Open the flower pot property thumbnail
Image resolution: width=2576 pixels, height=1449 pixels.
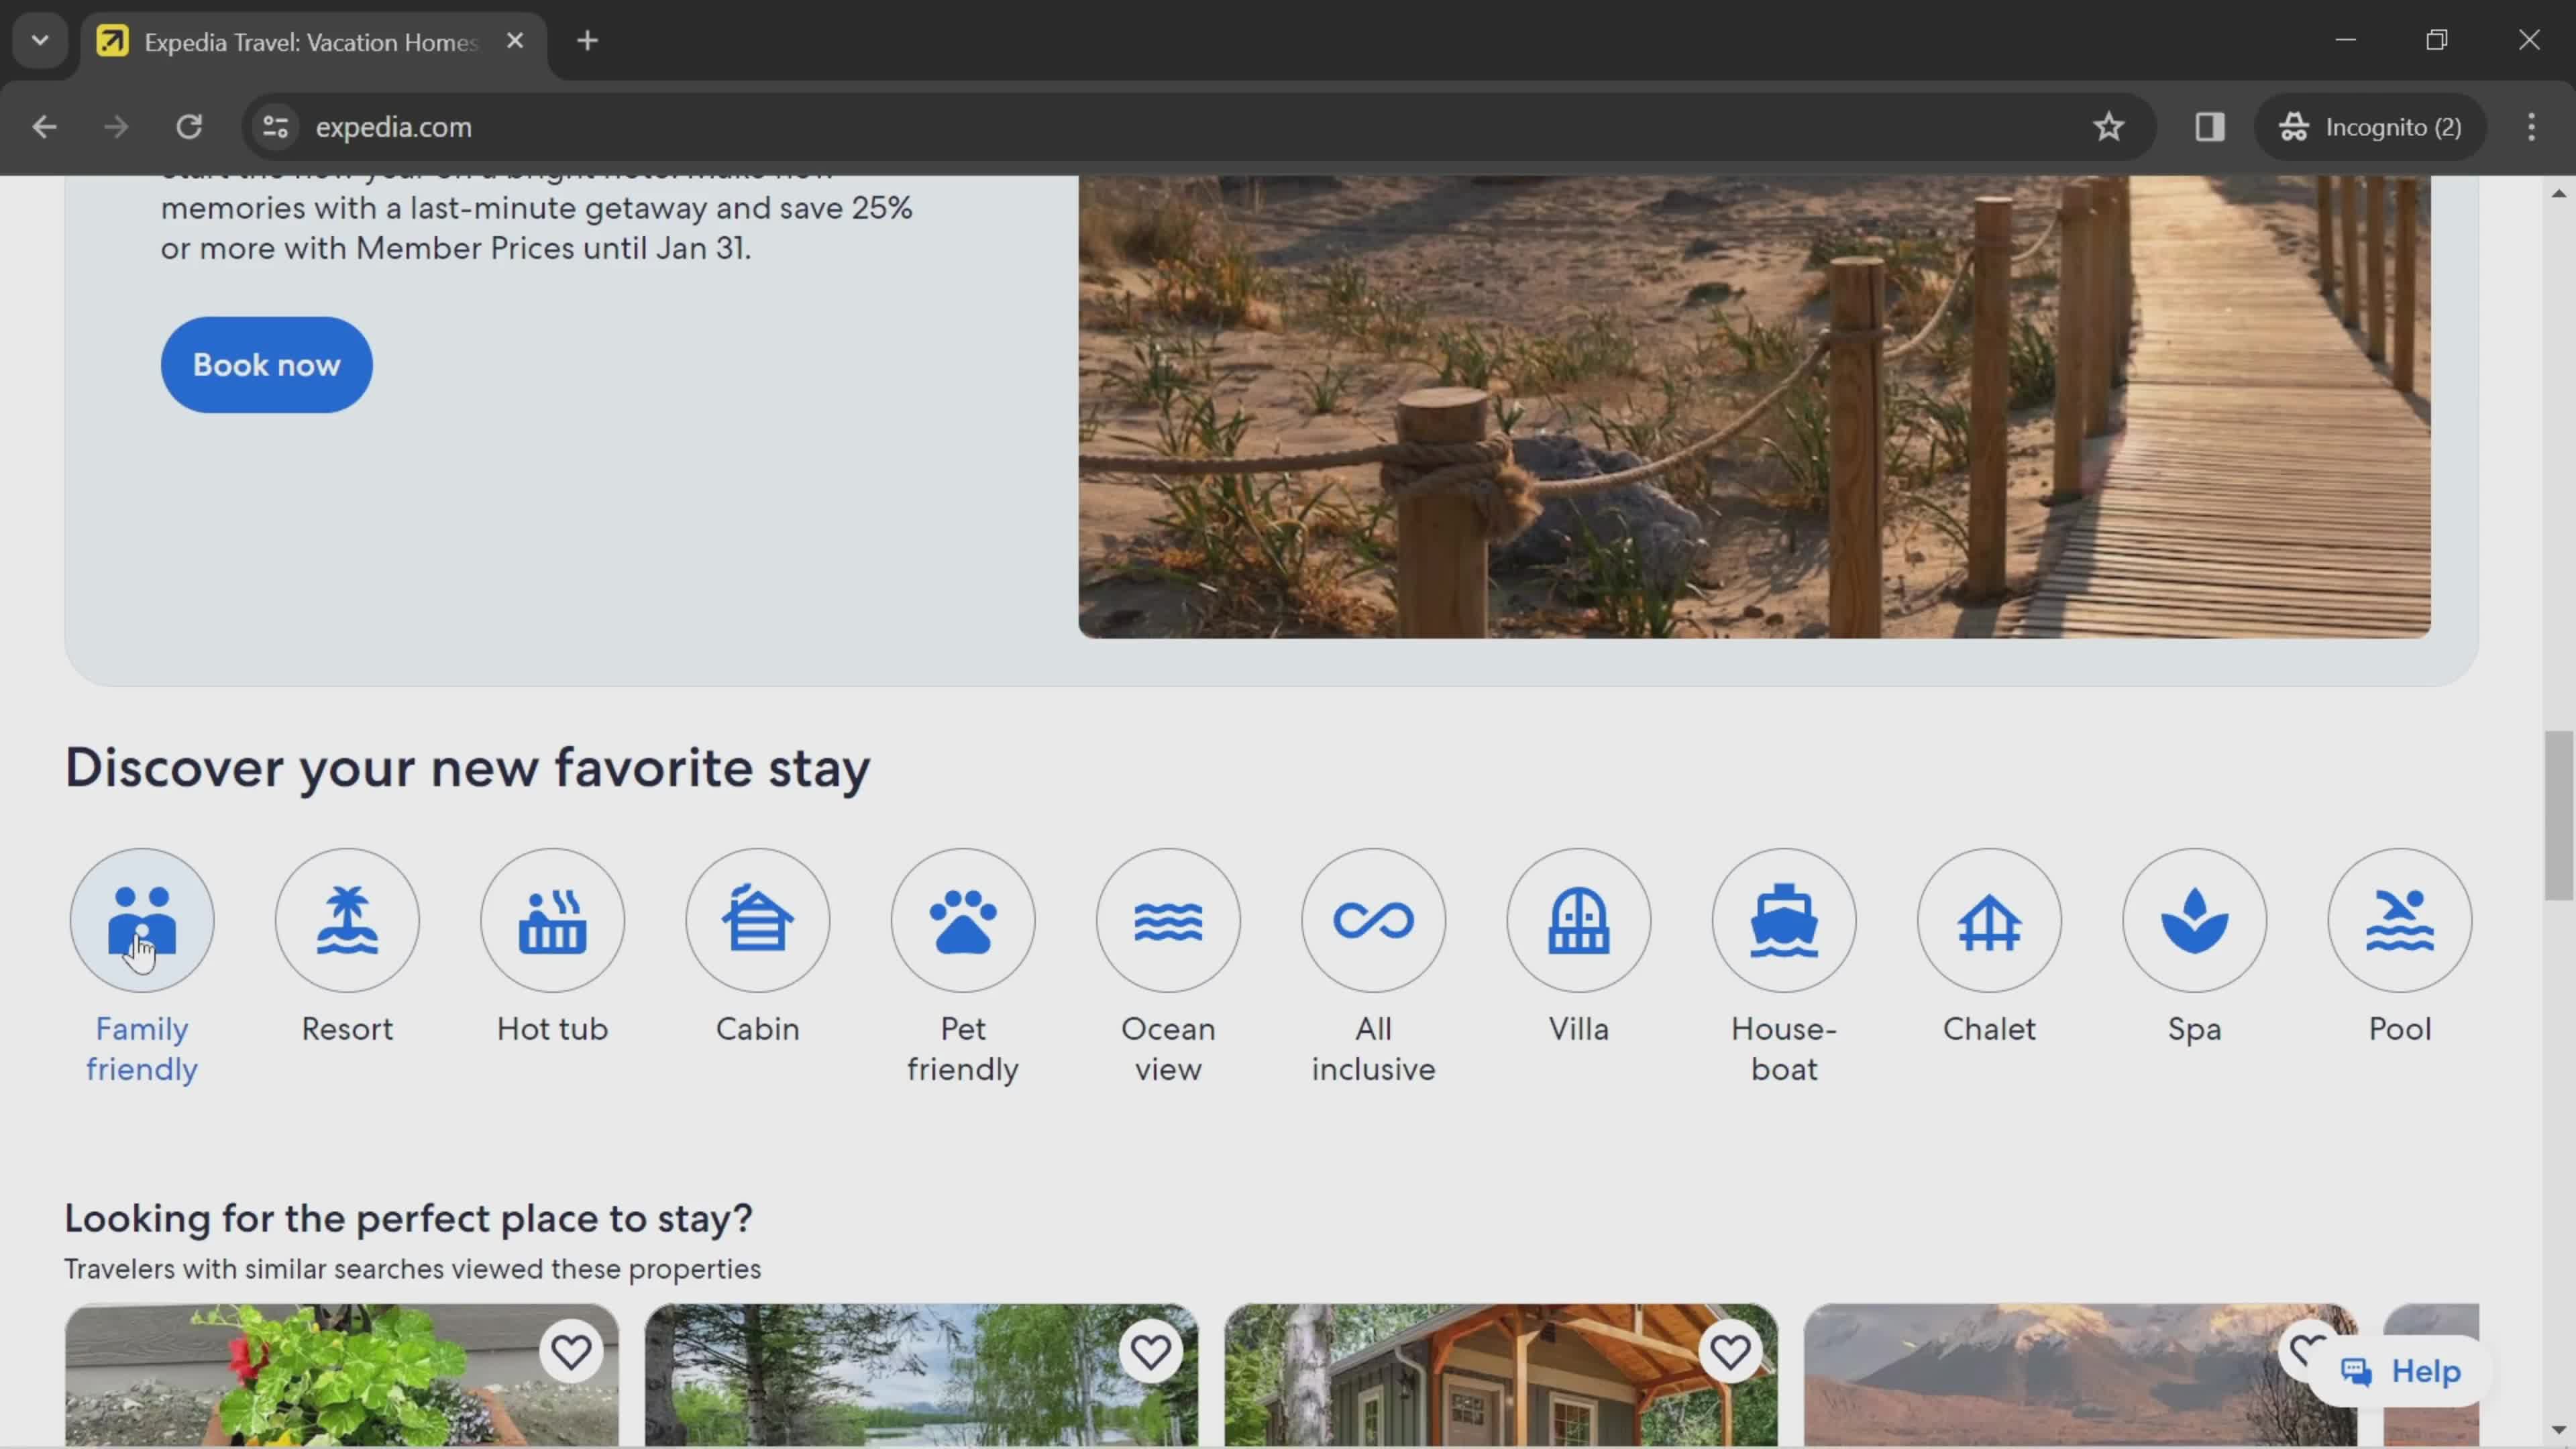pyautogui.click(x=342, y=1374)
